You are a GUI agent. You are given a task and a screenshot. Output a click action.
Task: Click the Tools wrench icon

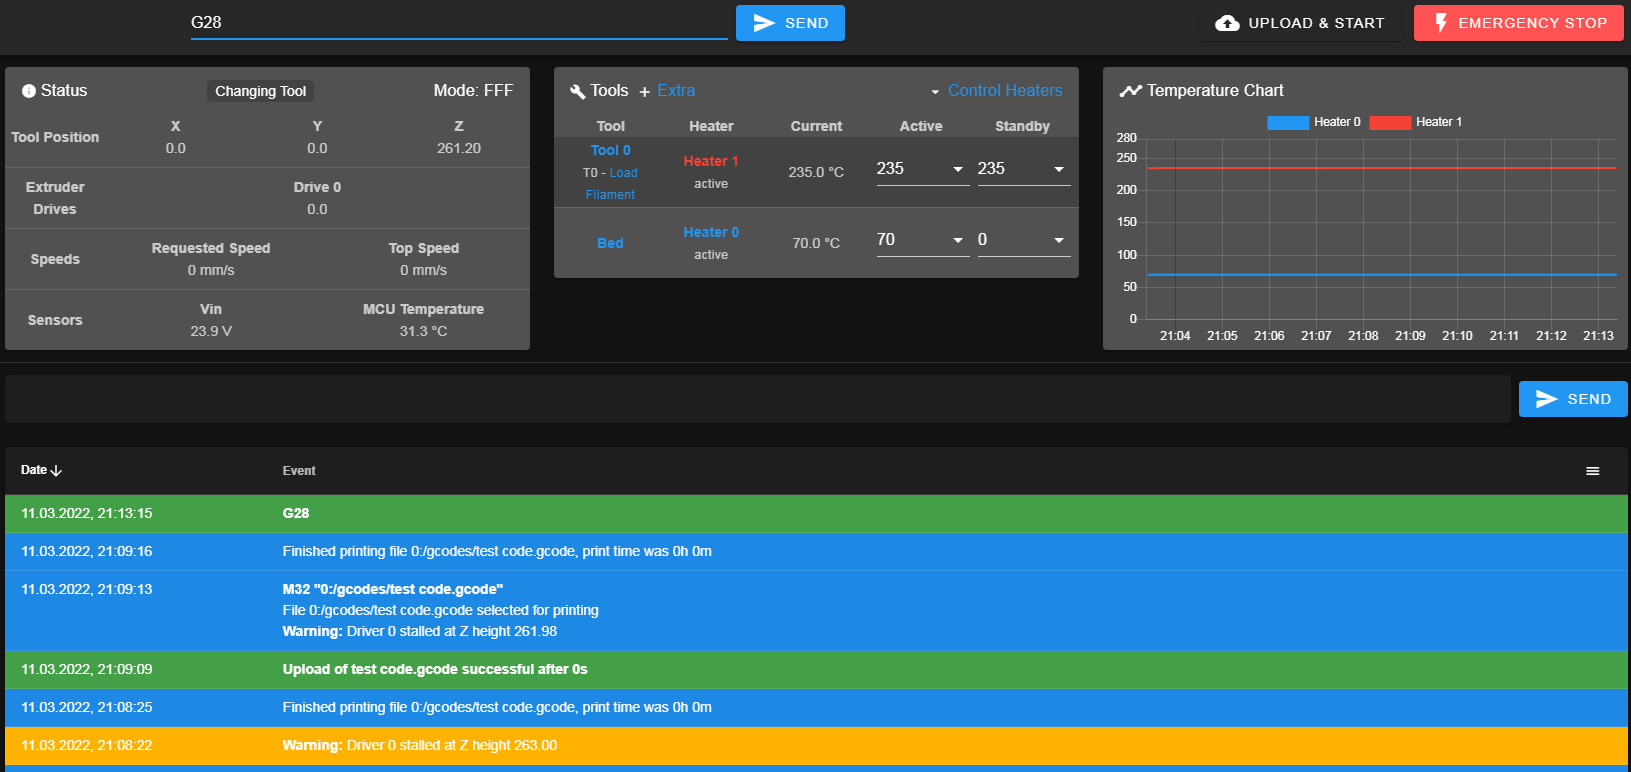click(577, 91)
